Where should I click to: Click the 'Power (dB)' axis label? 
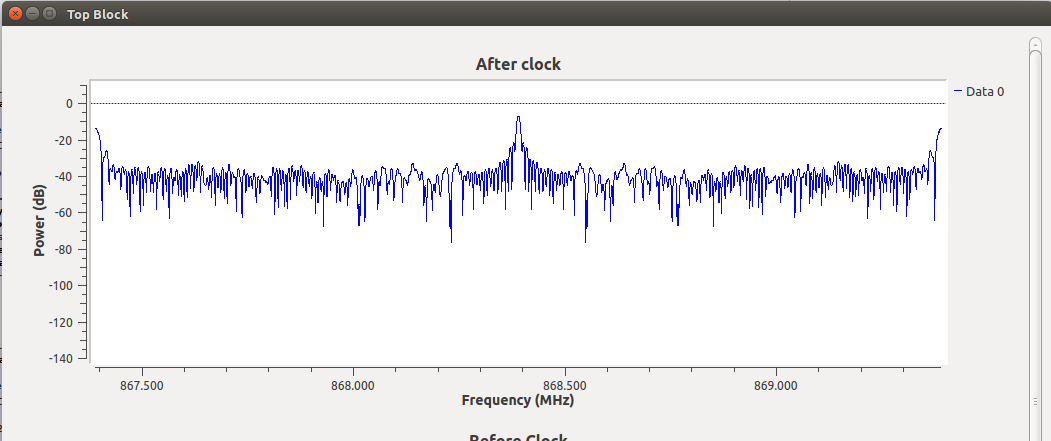click(x=40, y=220)
